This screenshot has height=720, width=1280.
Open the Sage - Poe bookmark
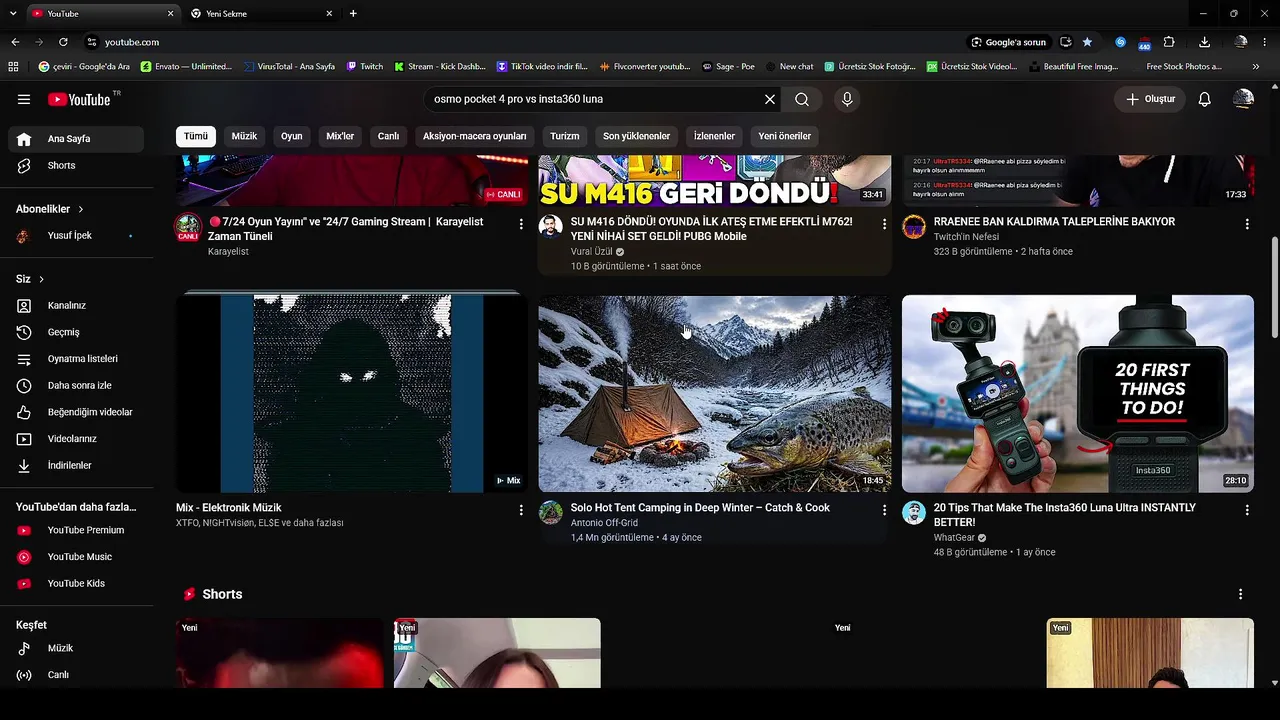click(x=727, y=67)
